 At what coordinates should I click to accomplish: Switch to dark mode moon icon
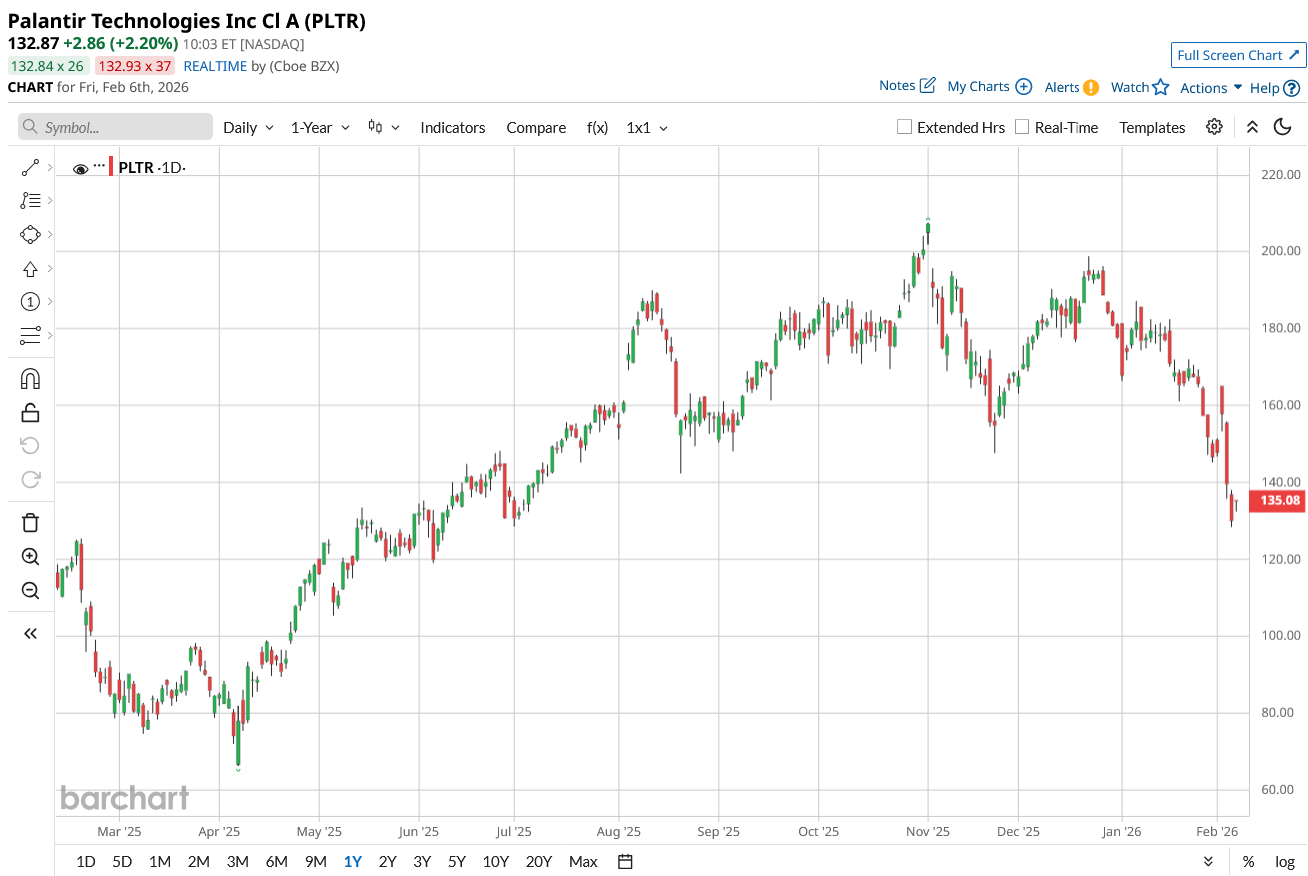pyautogui.click(x=1282, y=127)
